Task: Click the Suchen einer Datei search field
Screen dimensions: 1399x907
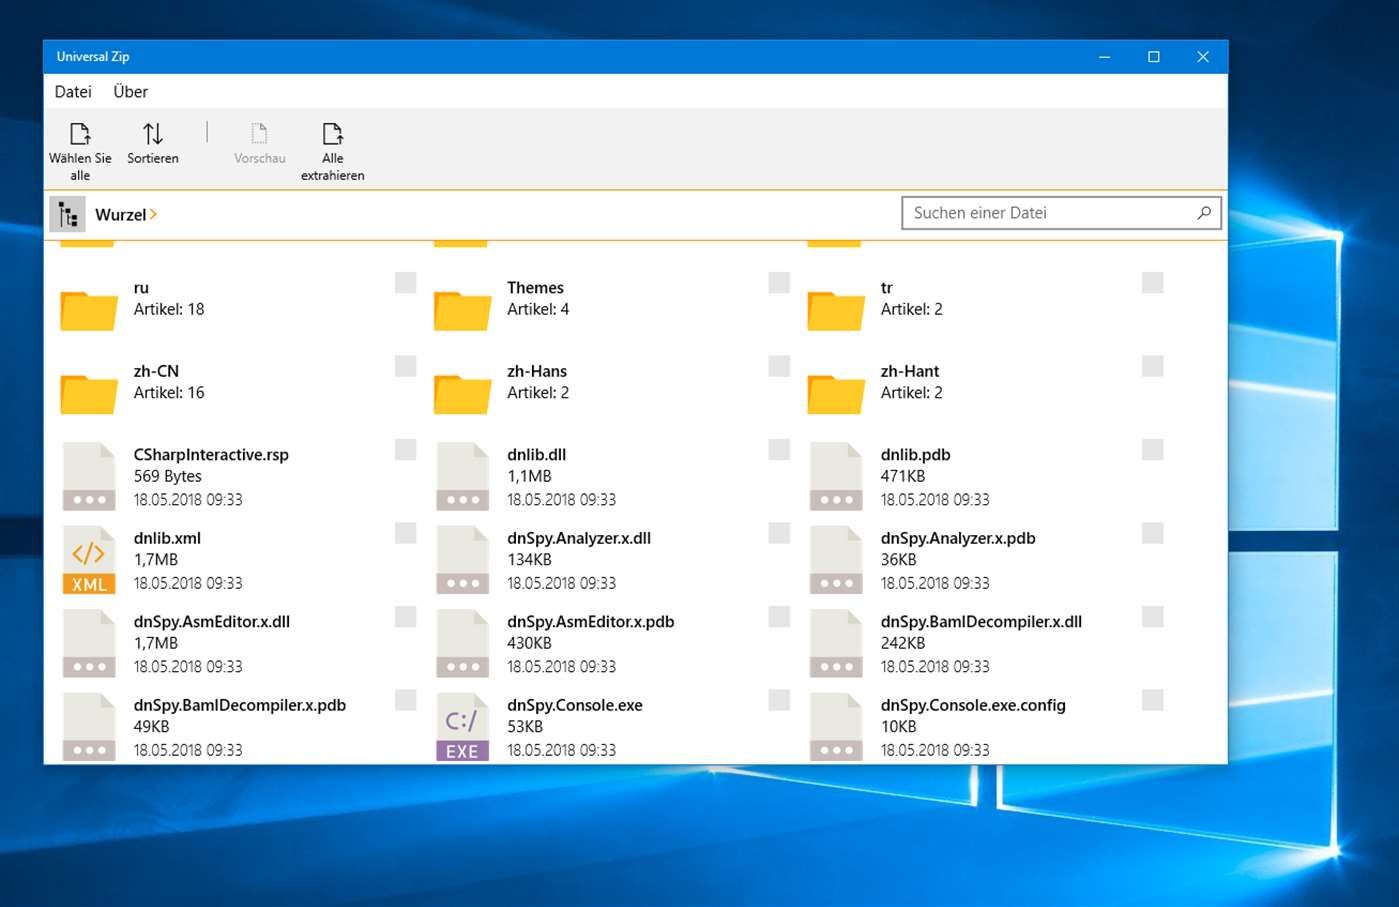Action: pyautogui.click(x=1061, y=213)
